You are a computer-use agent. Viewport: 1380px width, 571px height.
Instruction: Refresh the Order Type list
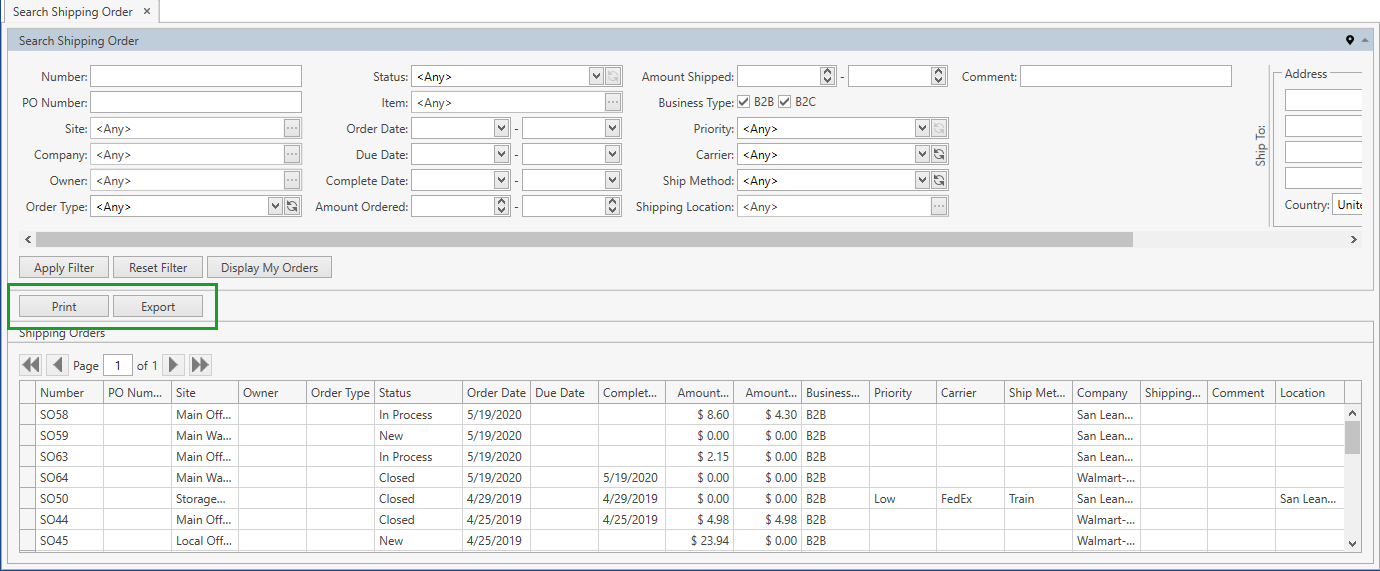coord(292,207)
